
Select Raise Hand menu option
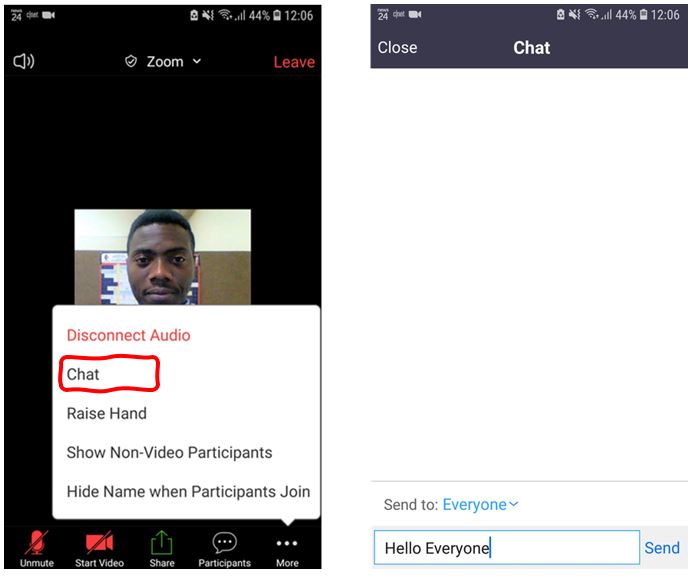pos(106,413)
